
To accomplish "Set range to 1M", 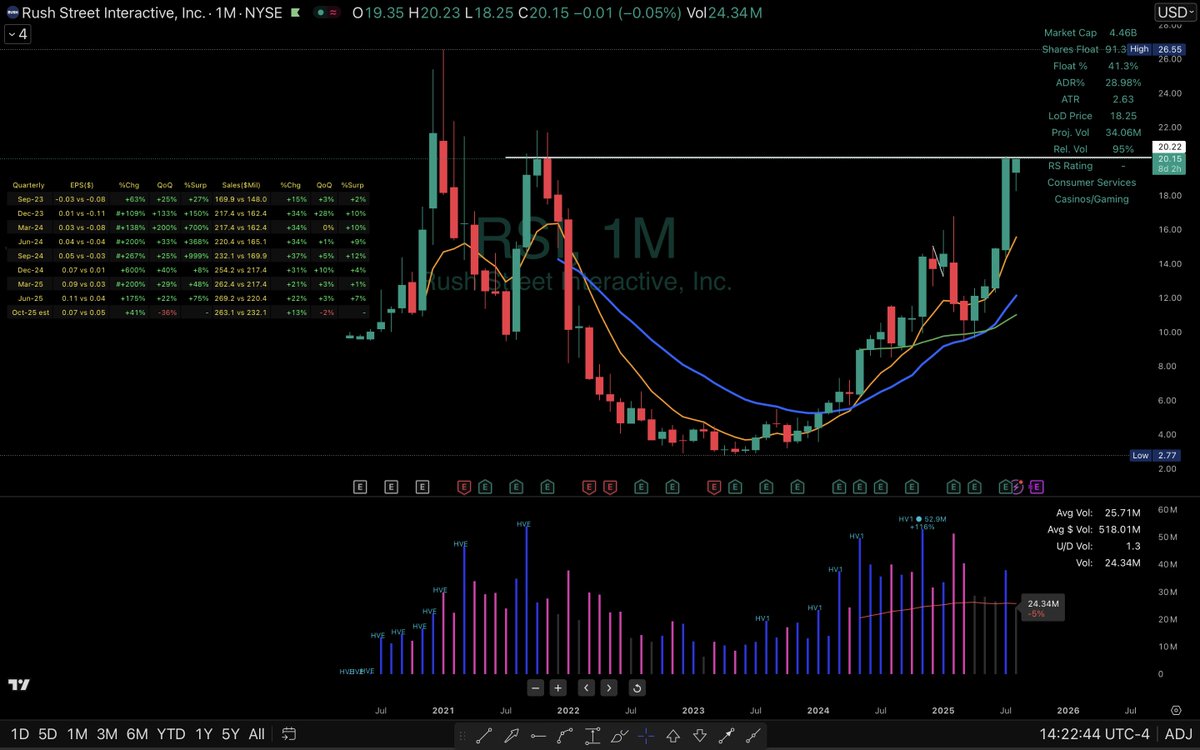I will pyautogui.click(x=77, y=734).
